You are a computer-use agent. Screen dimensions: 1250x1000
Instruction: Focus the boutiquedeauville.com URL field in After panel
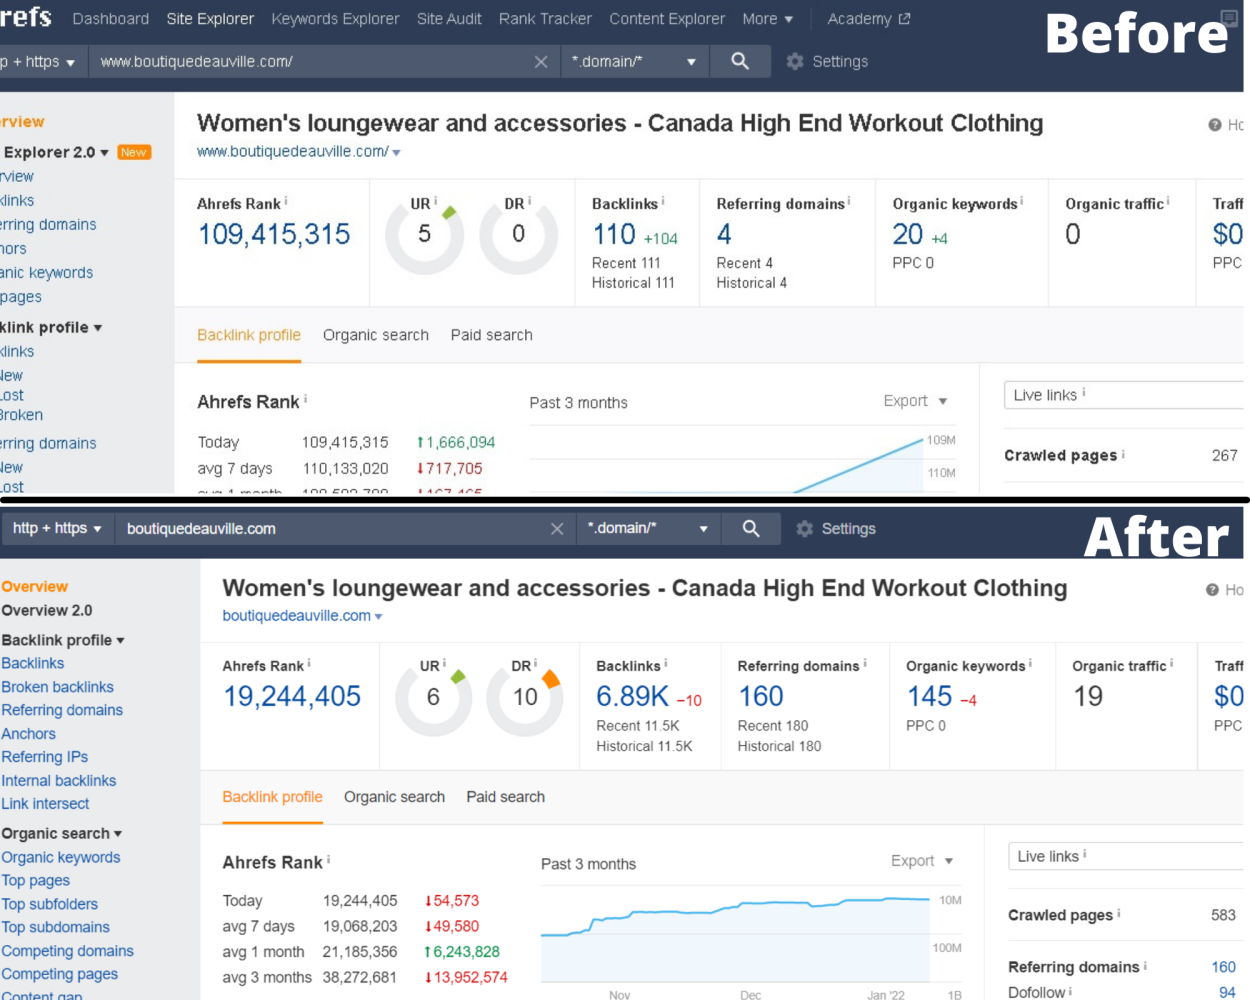point(332,529)
